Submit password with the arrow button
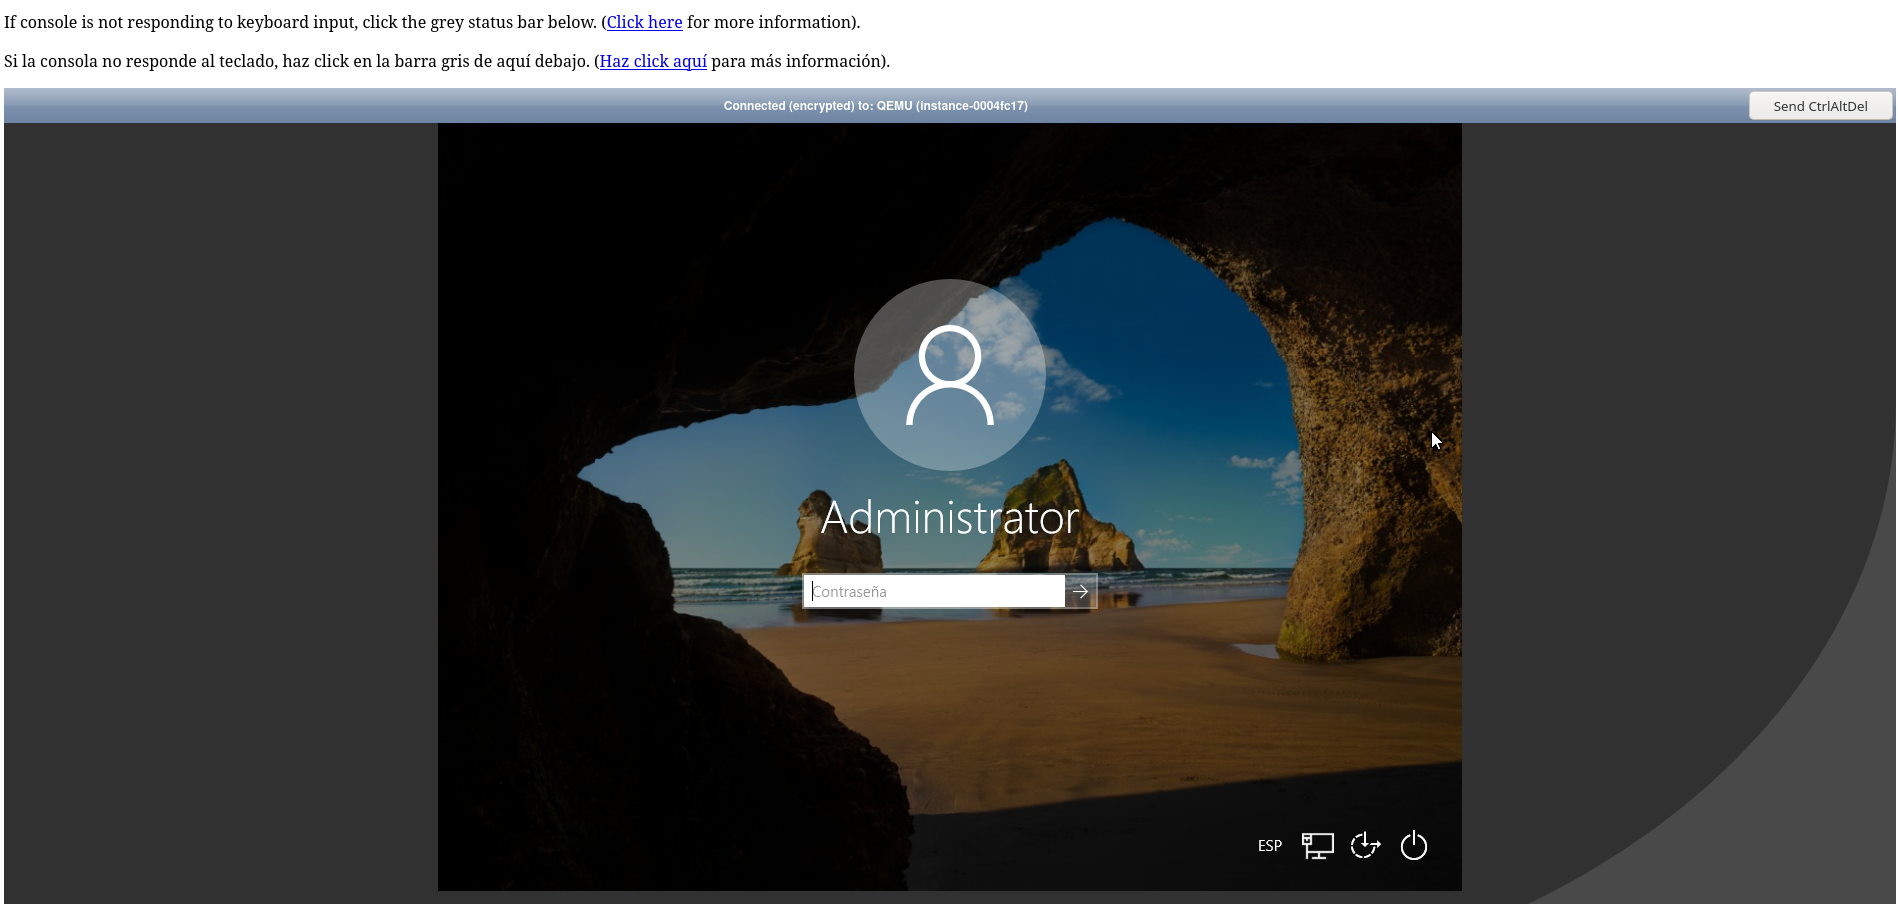This screenshot has height=904, width=1898. (1080, 591)
